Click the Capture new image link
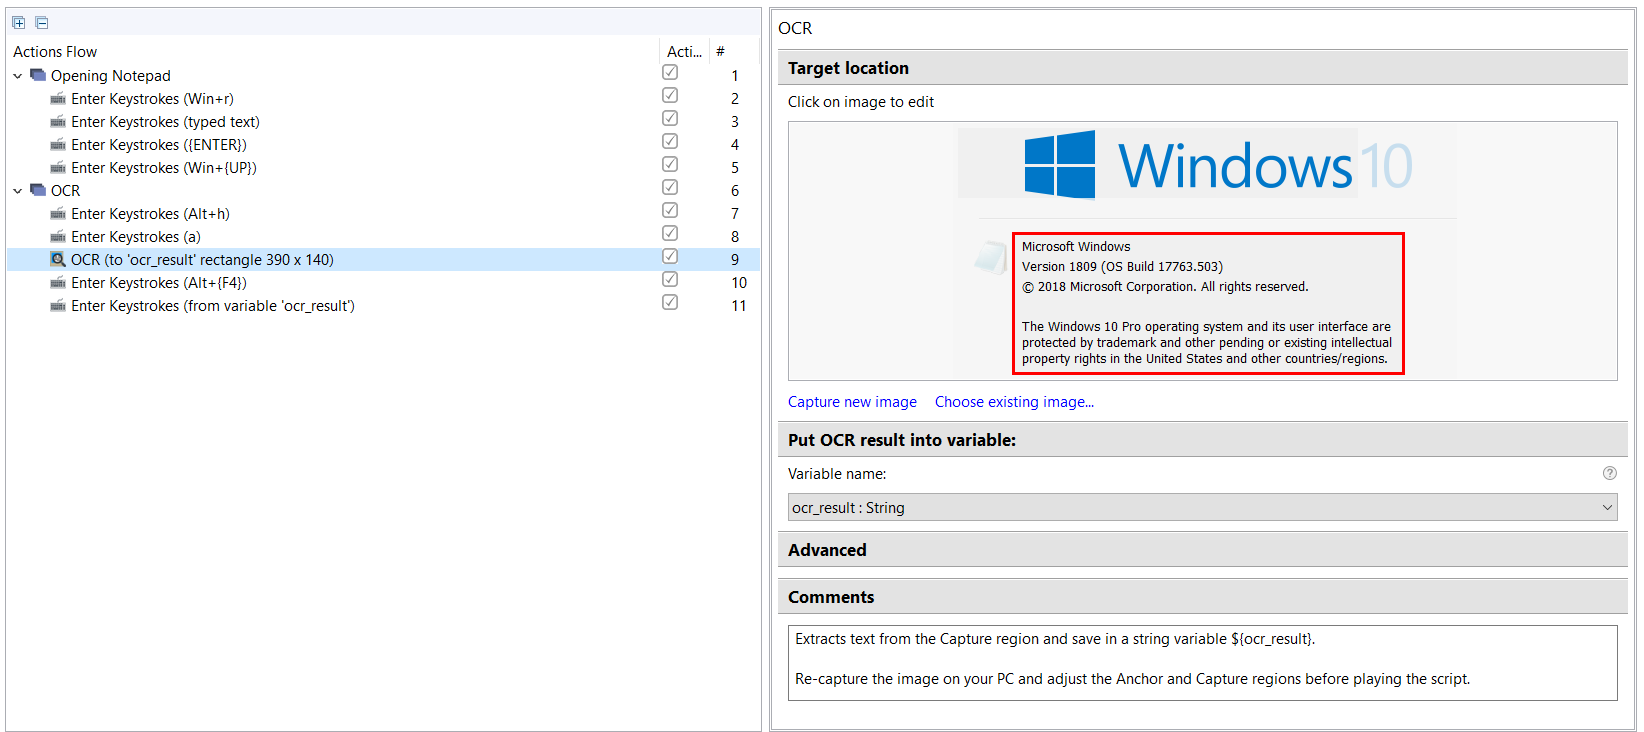 click(852, 402)
